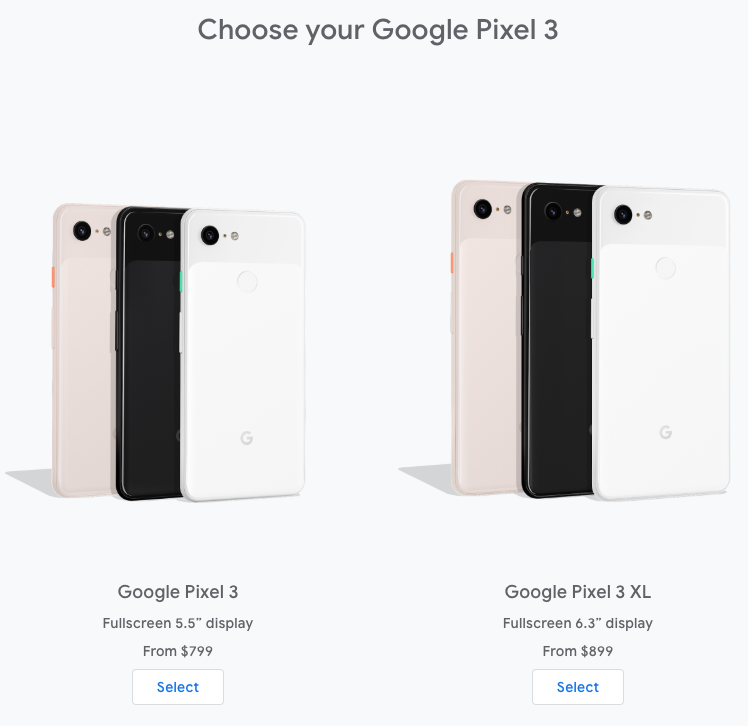Click the 'Google Pixel 3 XL' product title
The image size is (748, 726).
coord(578,592)
